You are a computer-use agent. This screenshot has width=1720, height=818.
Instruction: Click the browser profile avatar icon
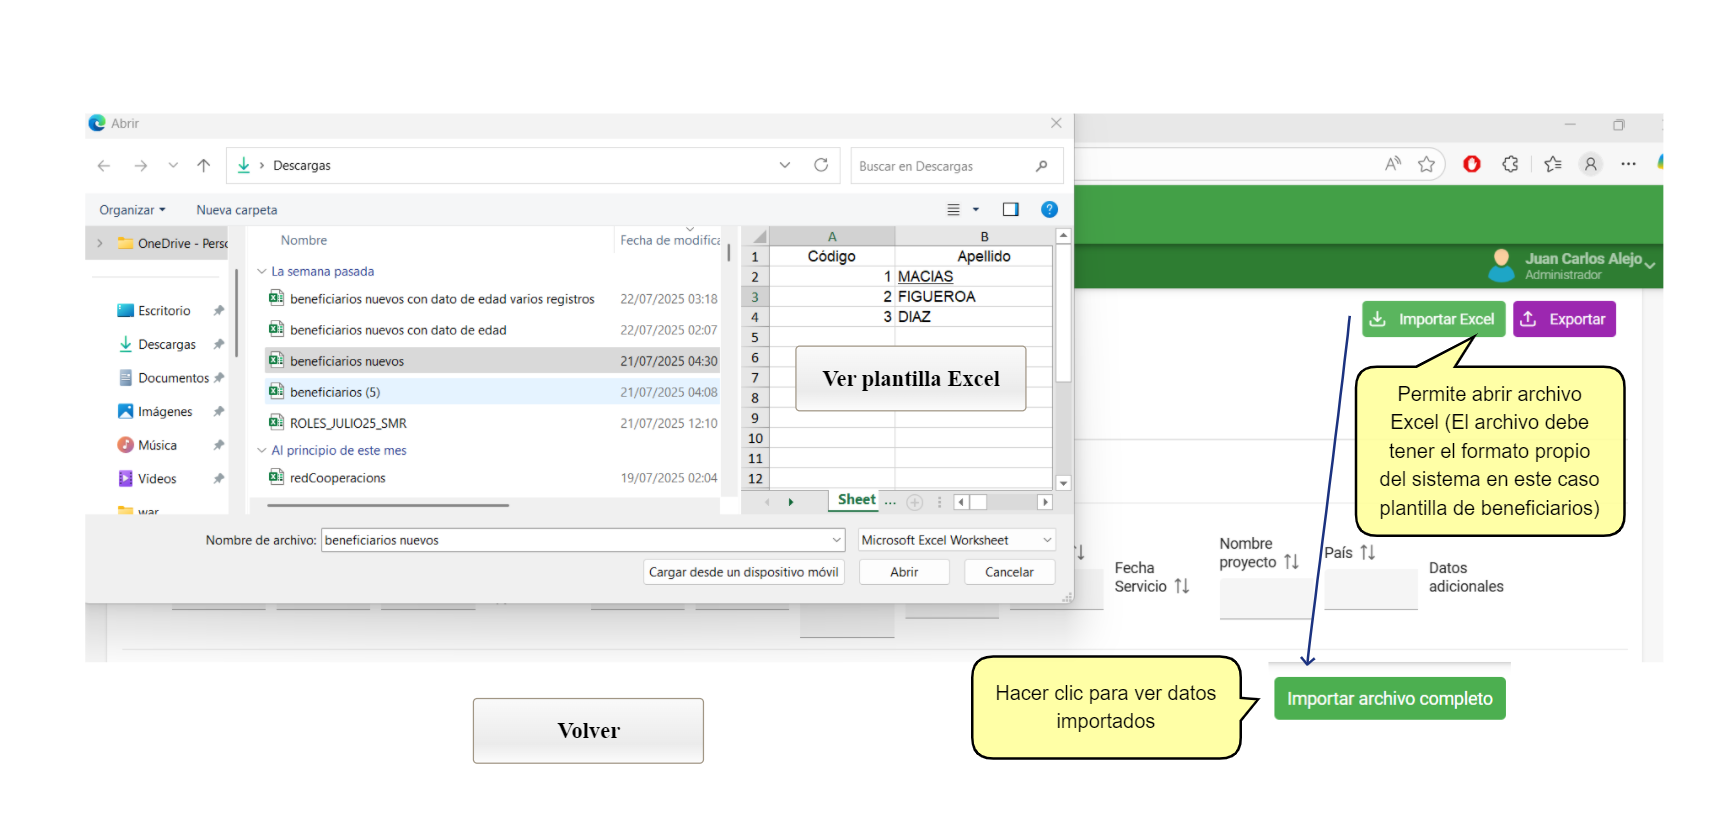coord(1590,164)
